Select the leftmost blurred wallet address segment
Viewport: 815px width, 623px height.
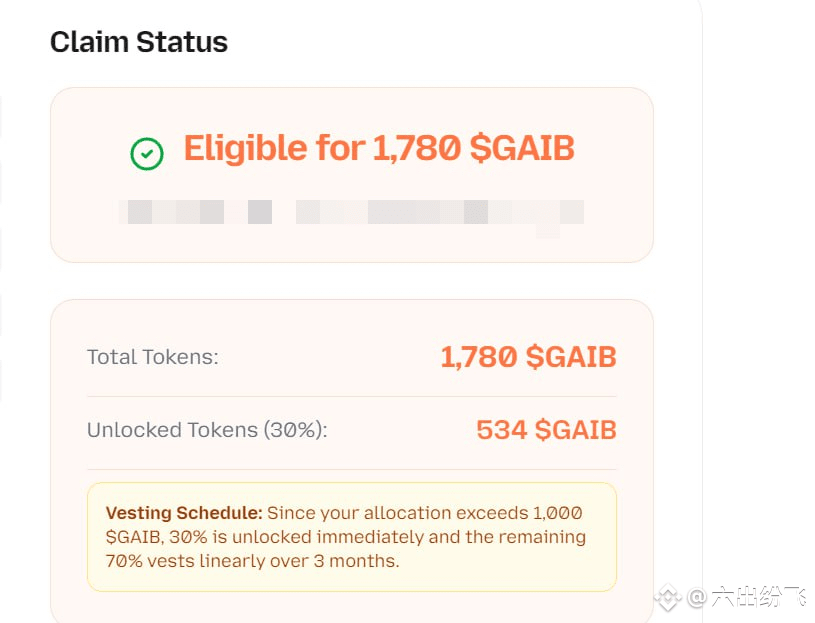pyautogui.click(x=171, y=212)
